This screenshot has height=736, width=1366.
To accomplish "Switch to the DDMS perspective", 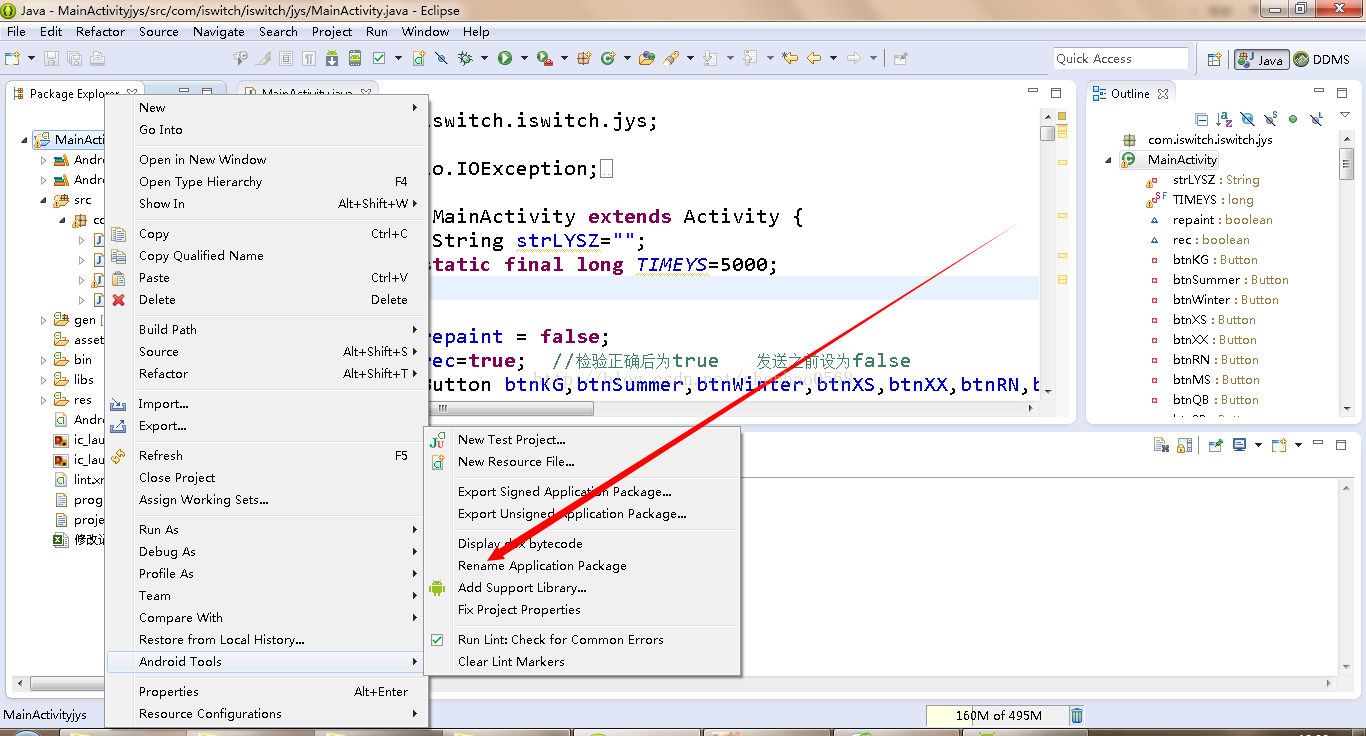I will click(1321, 59).
